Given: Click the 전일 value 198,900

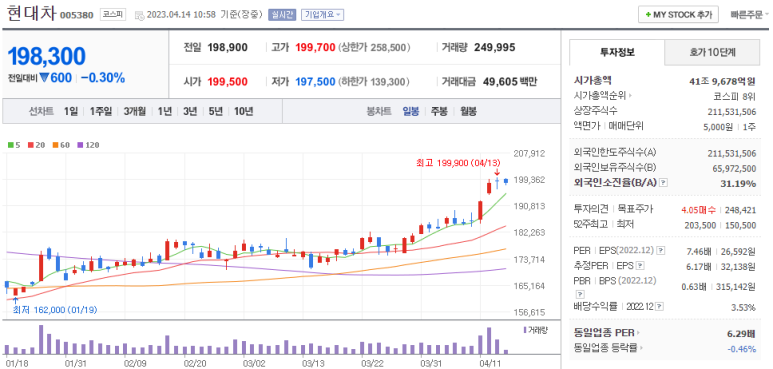Looking at the screenshot, I should coord(227,47).
